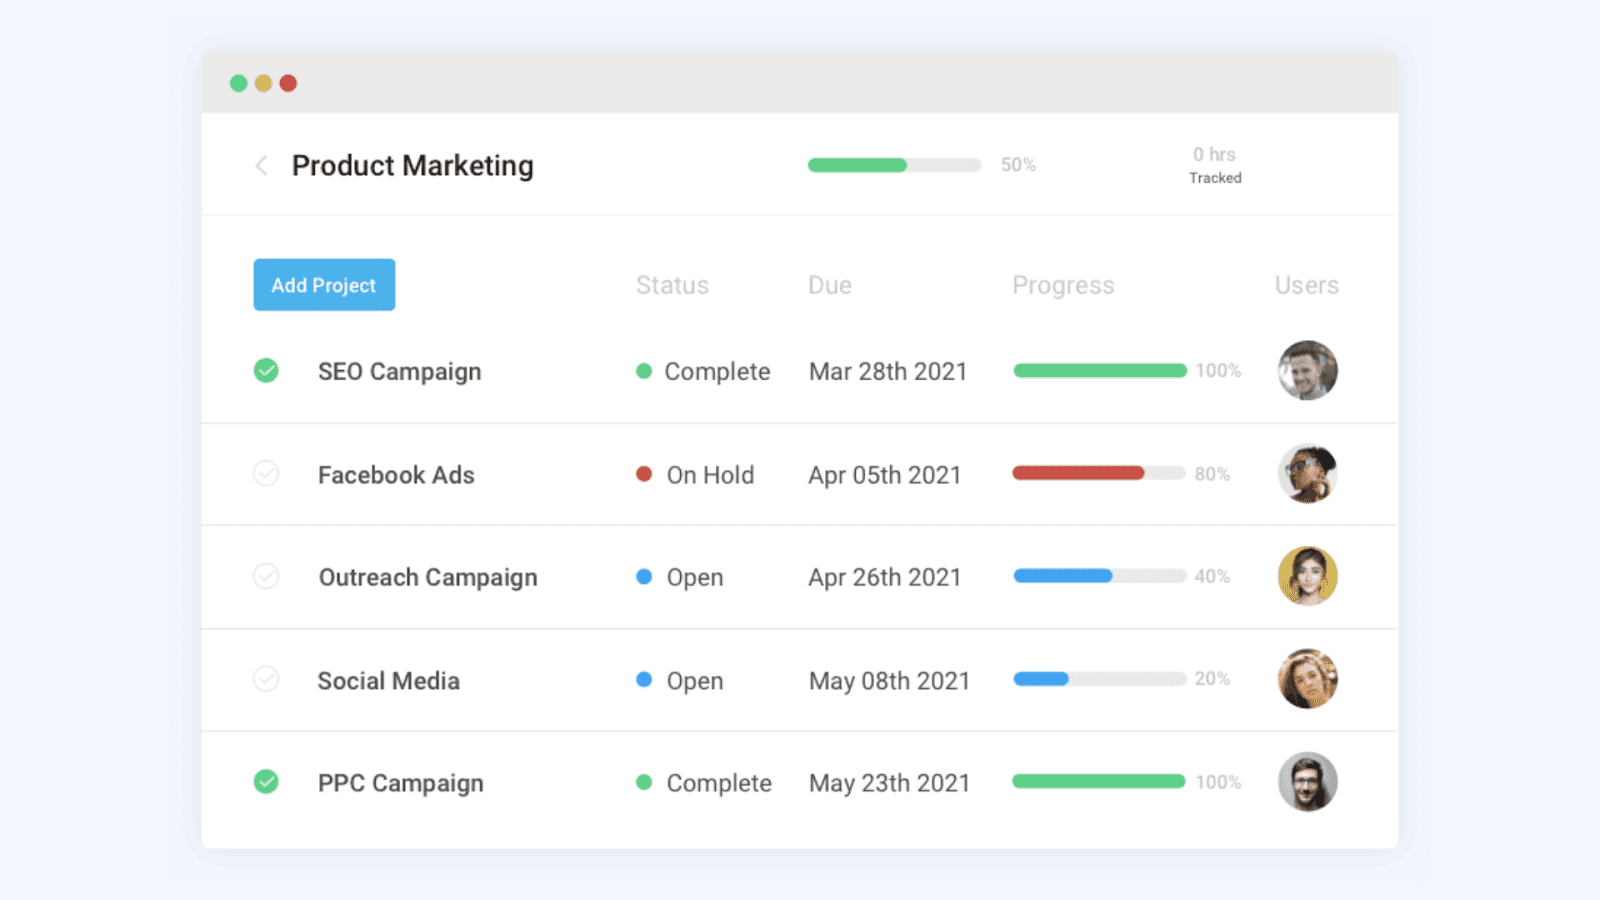
Task: Check off the Social Media project
Action: pyautogui.click(x=266, y=680)
